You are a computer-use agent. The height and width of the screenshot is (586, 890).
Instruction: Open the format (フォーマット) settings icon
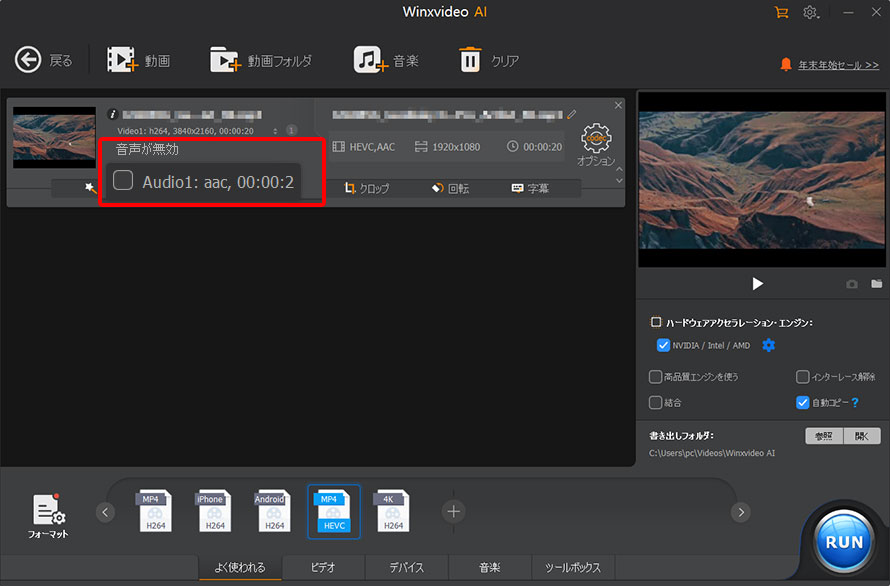coord(49,511)
